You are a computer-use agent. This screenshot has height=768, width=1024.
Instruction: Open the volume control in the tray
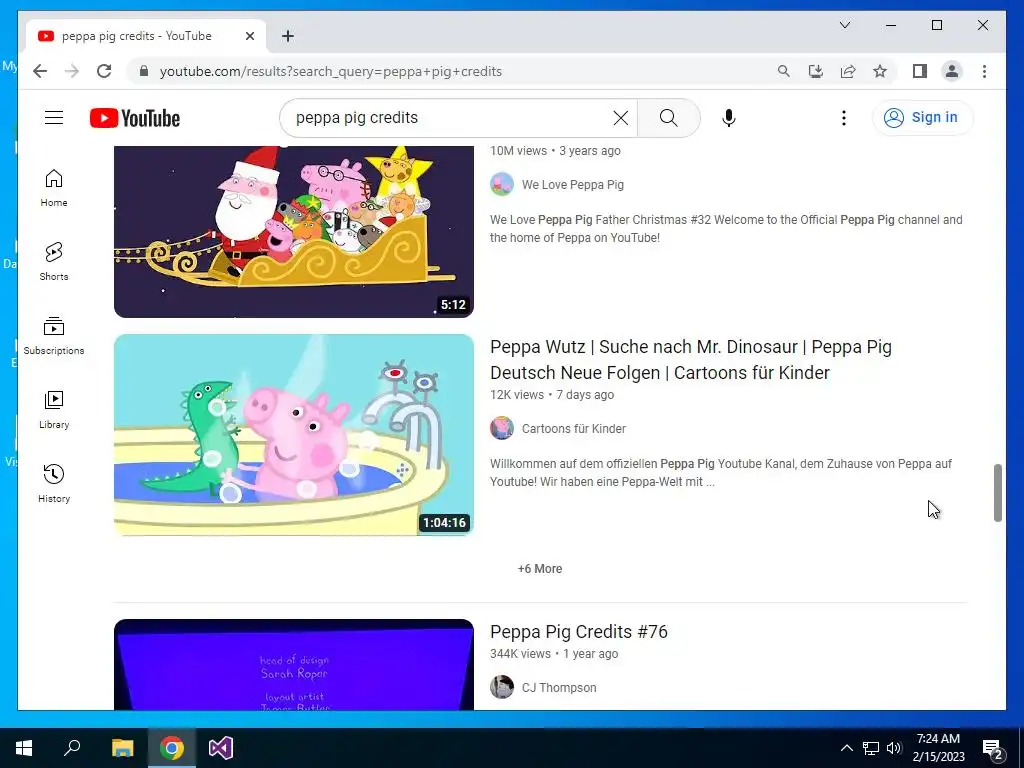click(x=894, y=748)
